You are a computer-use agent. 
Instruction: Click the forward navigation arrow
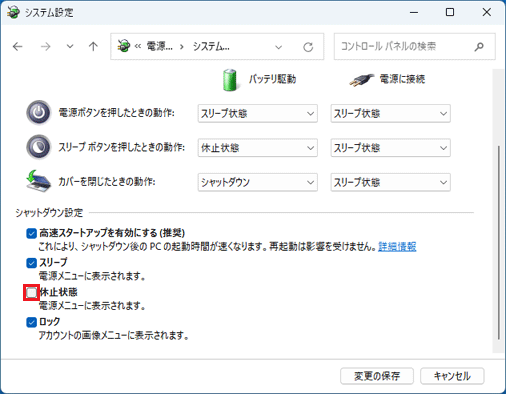(x=45, y=46)
